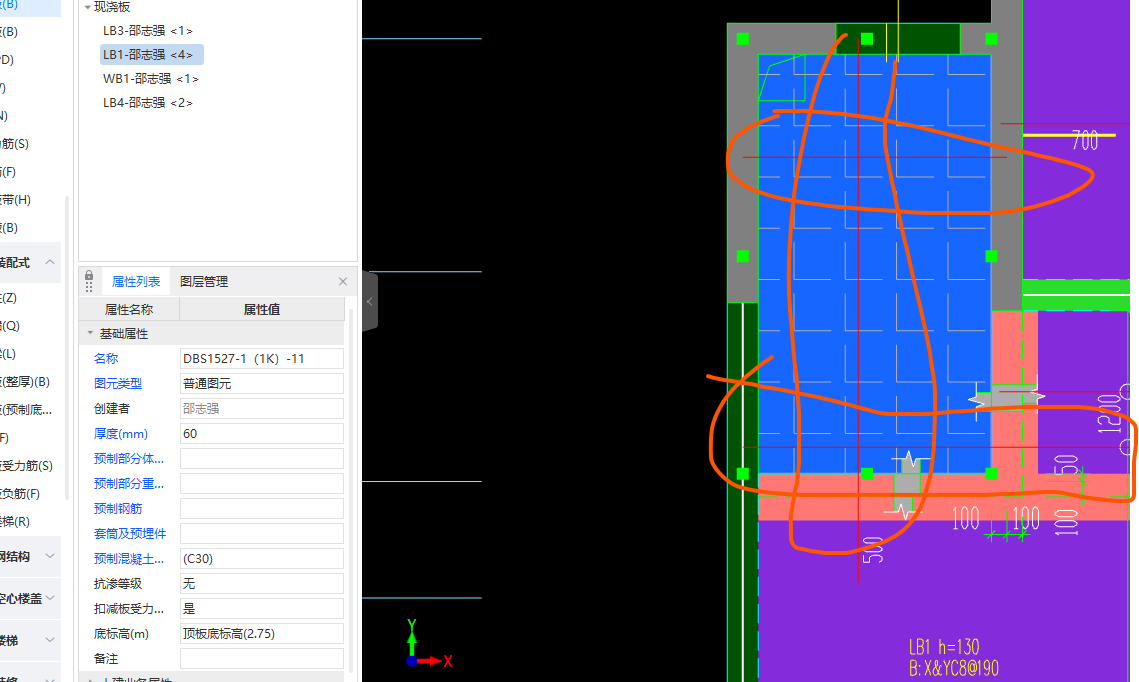
Task: Click the 扣减板受力 value 是
Action: (262, 609)
